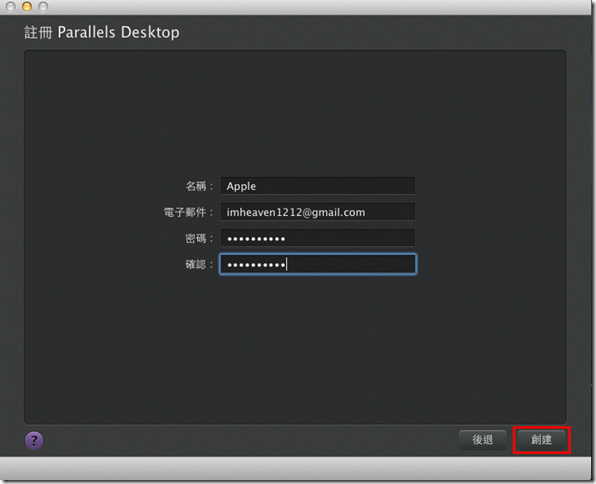Click the imheaven1212@gmail.com text
This screenshot has width=596, height=484.
tap(296, 212)
